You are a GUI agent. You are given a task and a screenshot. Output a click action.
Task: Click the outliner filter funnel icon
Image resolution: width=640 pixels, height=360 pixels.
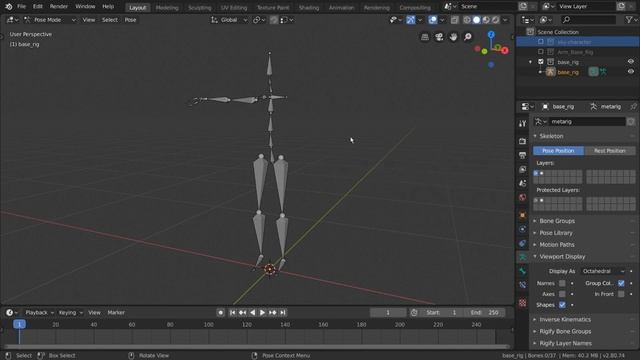[629, 20]
